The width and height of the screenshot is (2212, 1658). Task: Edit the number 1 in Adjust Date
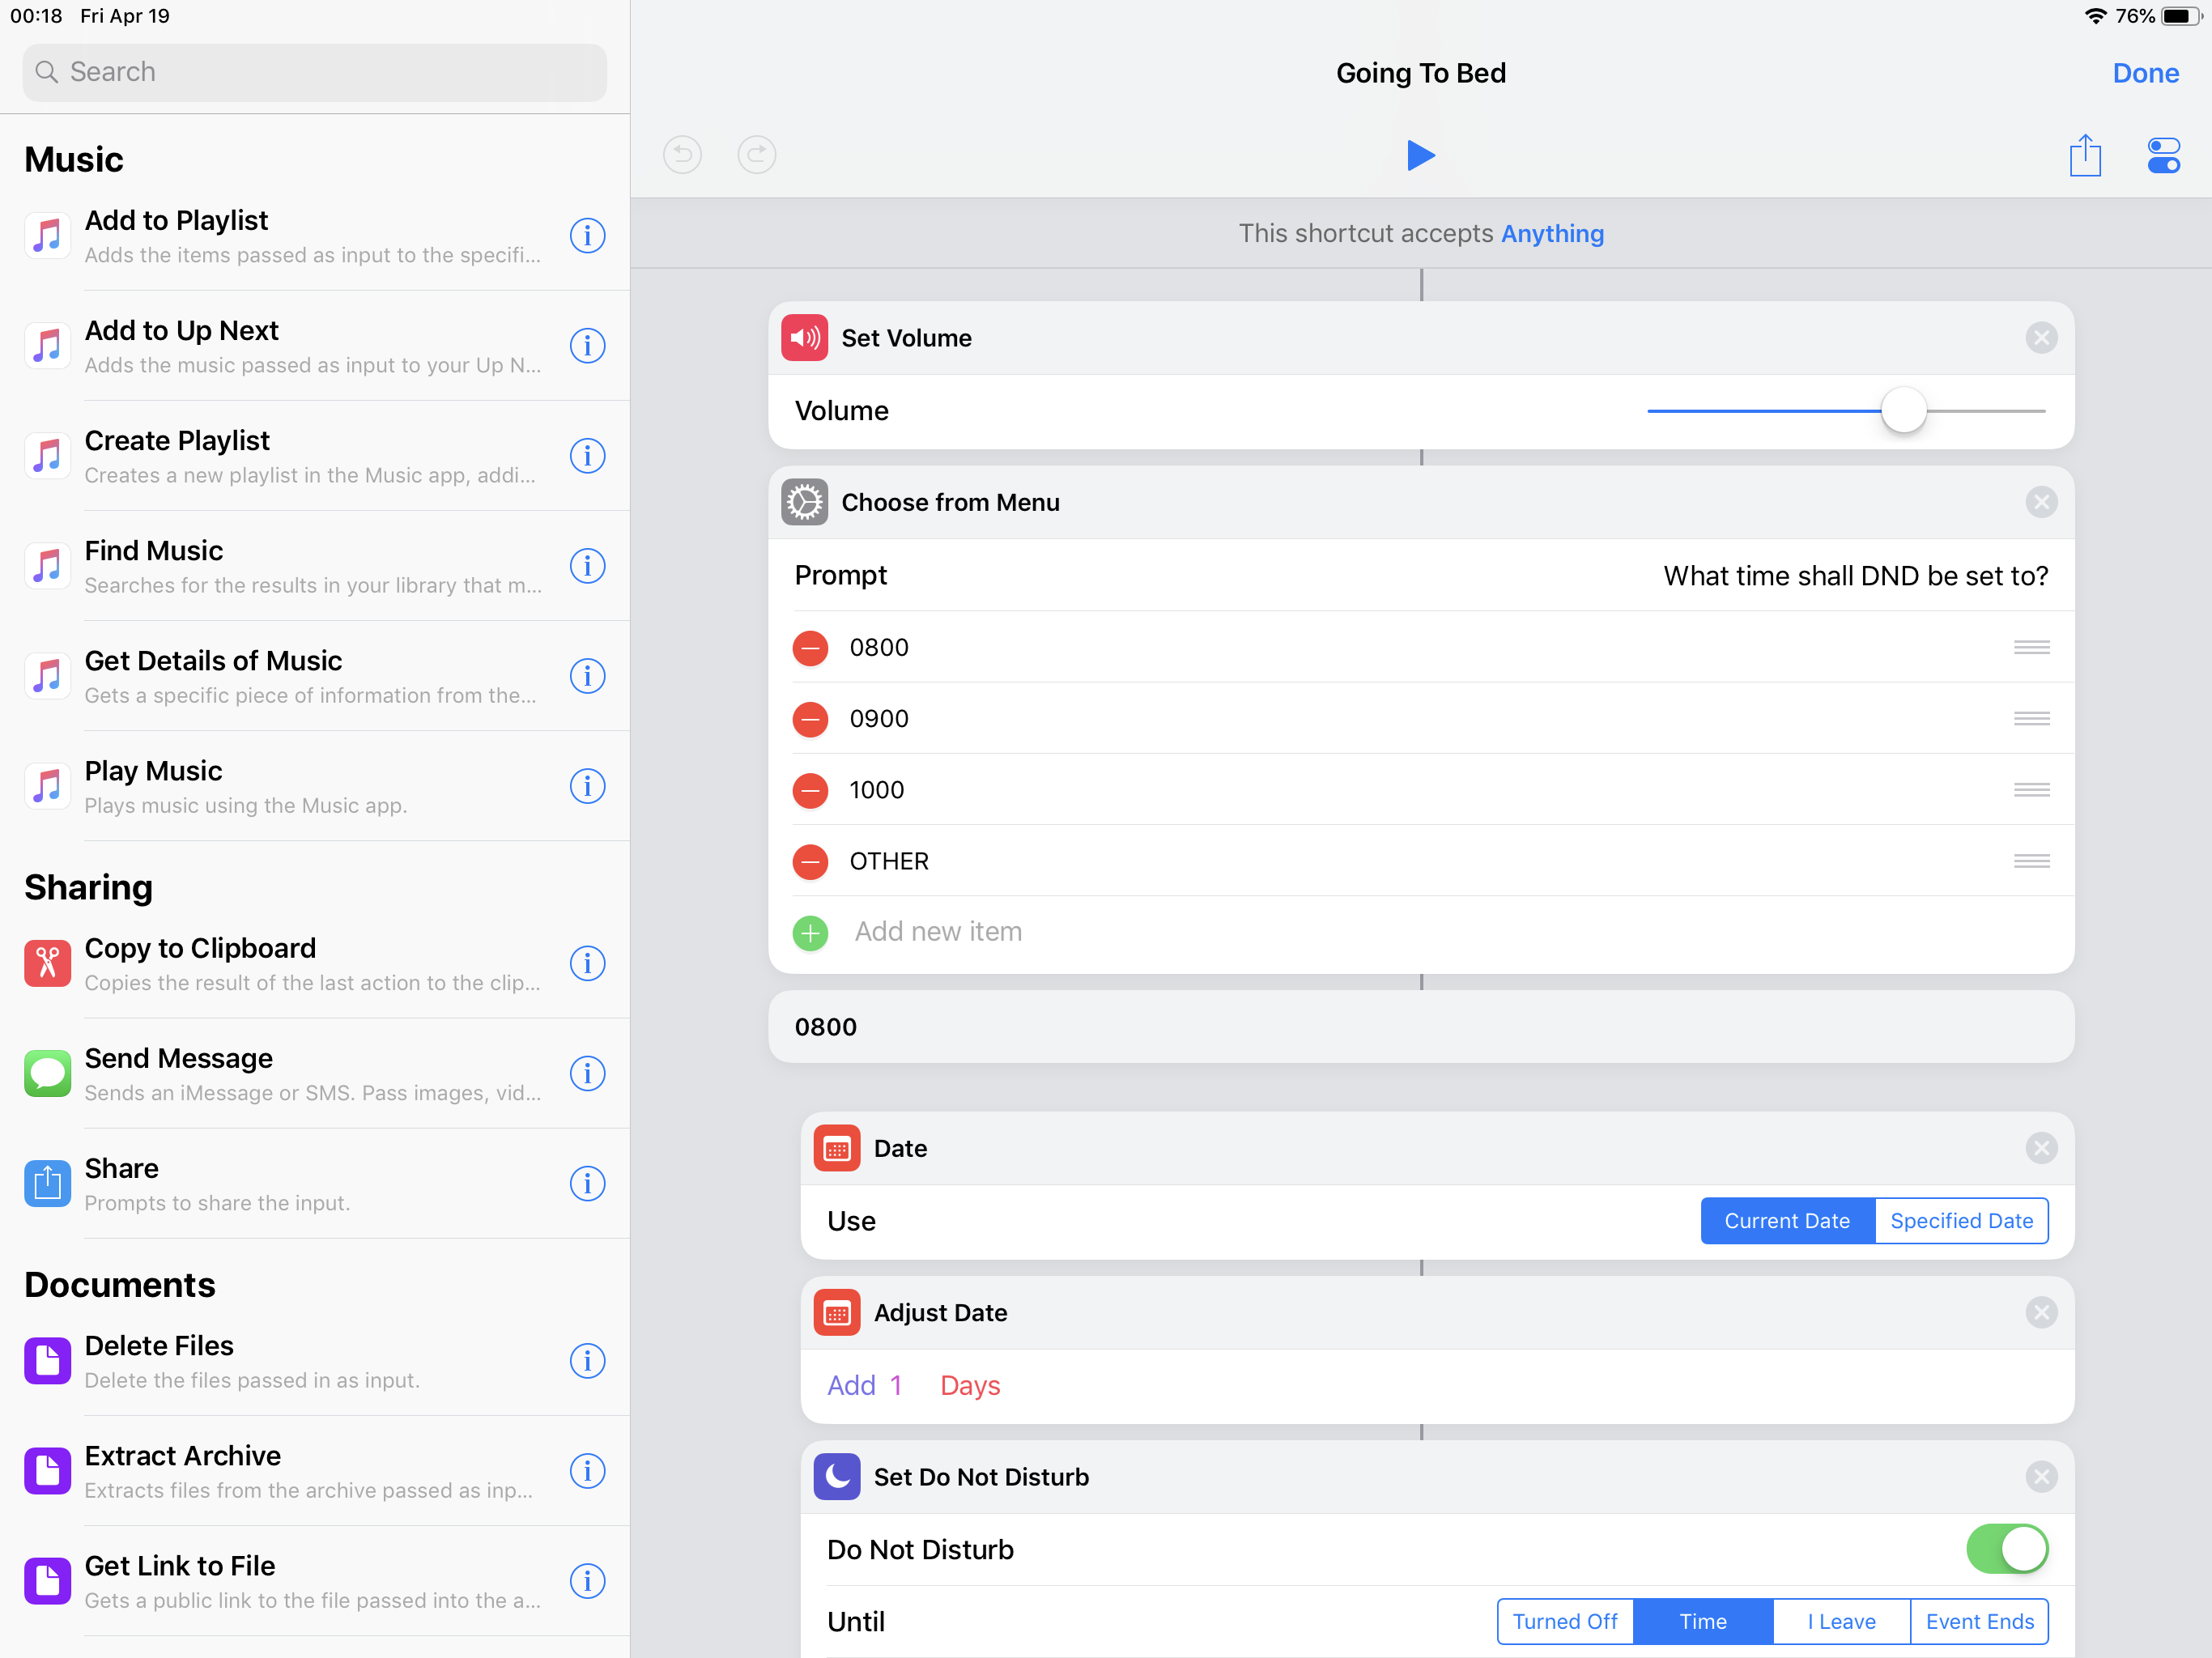(896, 1385)
